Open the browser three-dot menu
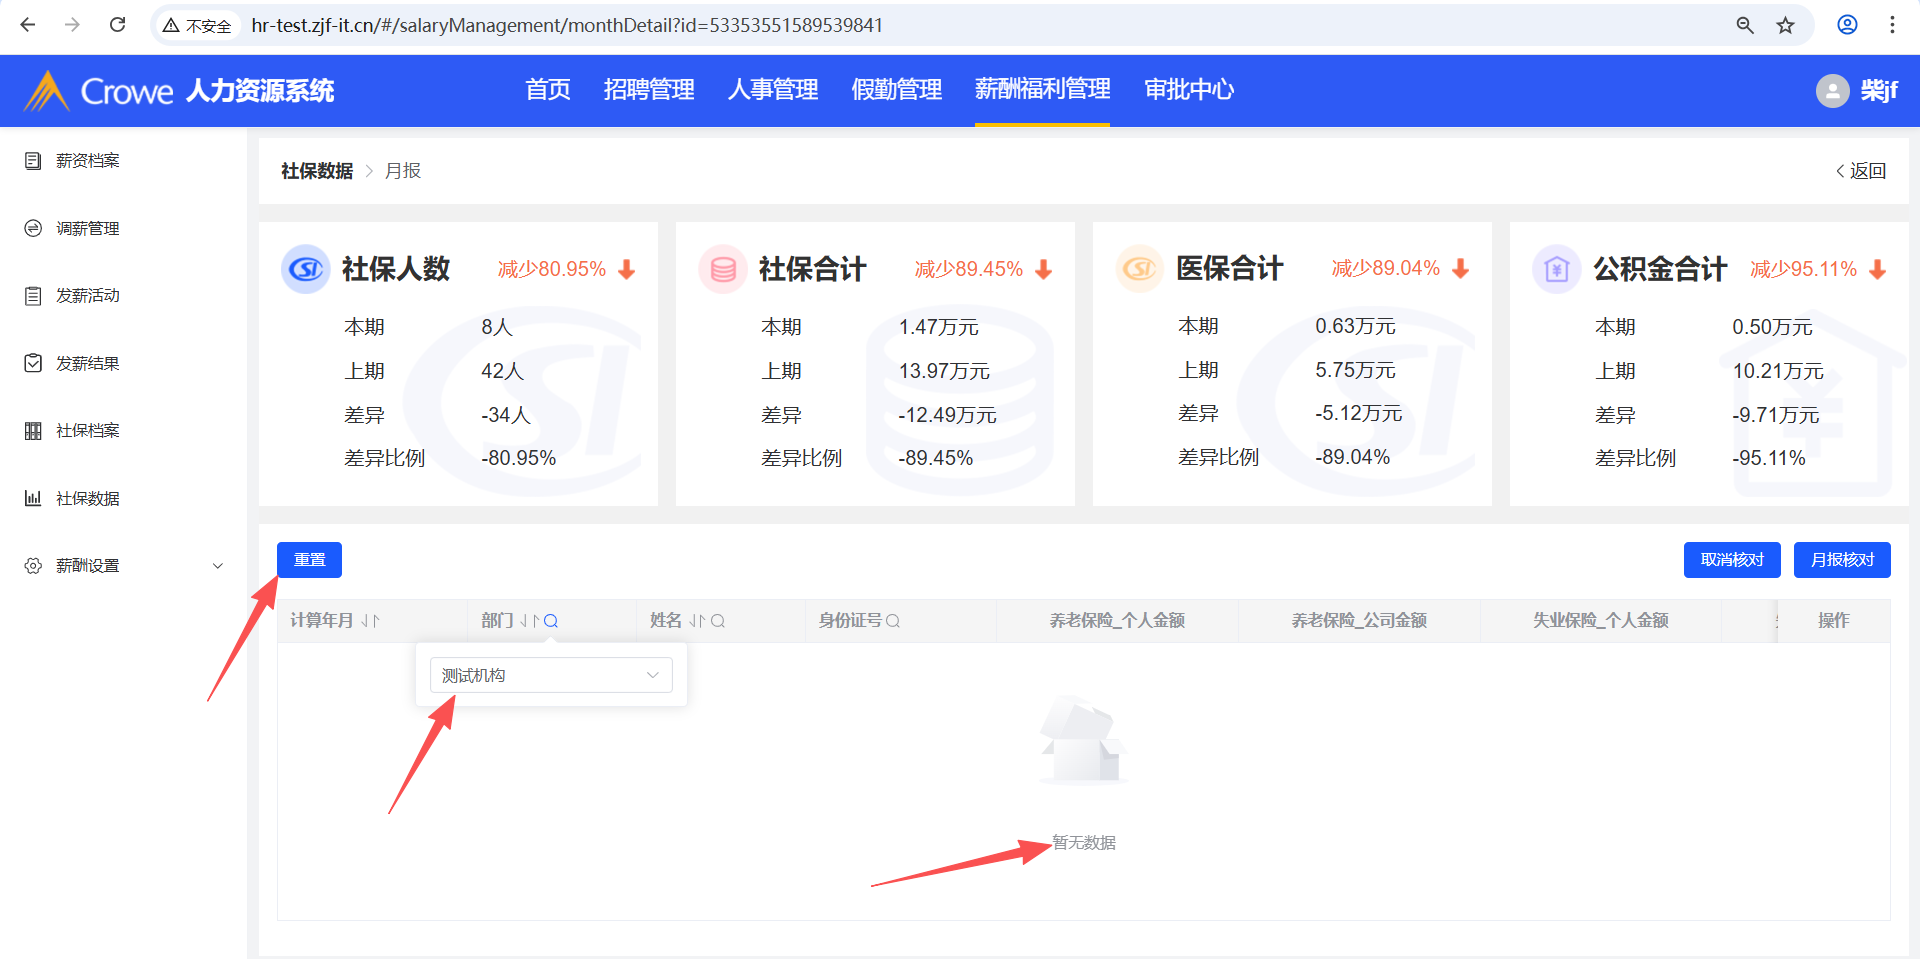 [x=1892, y=25]
